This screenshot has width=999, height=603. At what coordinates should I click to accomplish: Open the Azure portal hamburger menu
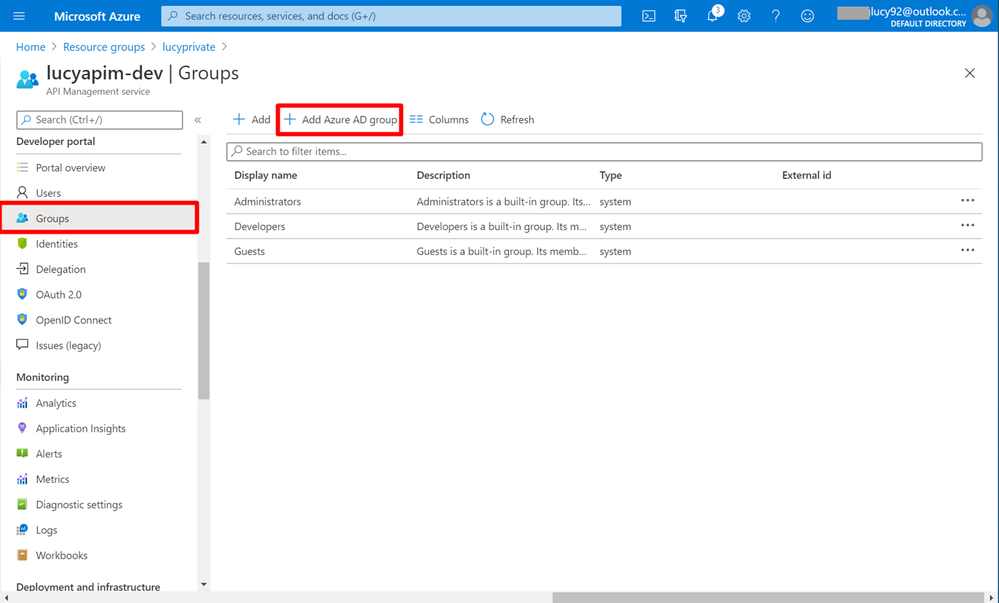(x=19, y=16)
